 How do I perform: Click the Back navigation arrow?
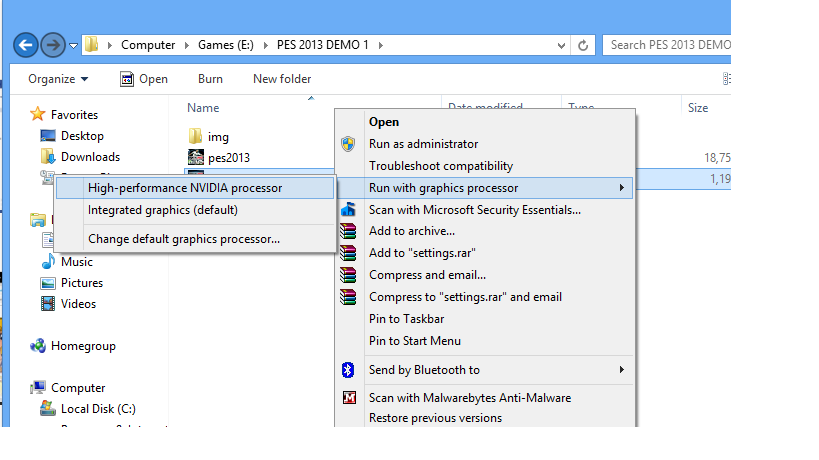(x=25, y=45)
